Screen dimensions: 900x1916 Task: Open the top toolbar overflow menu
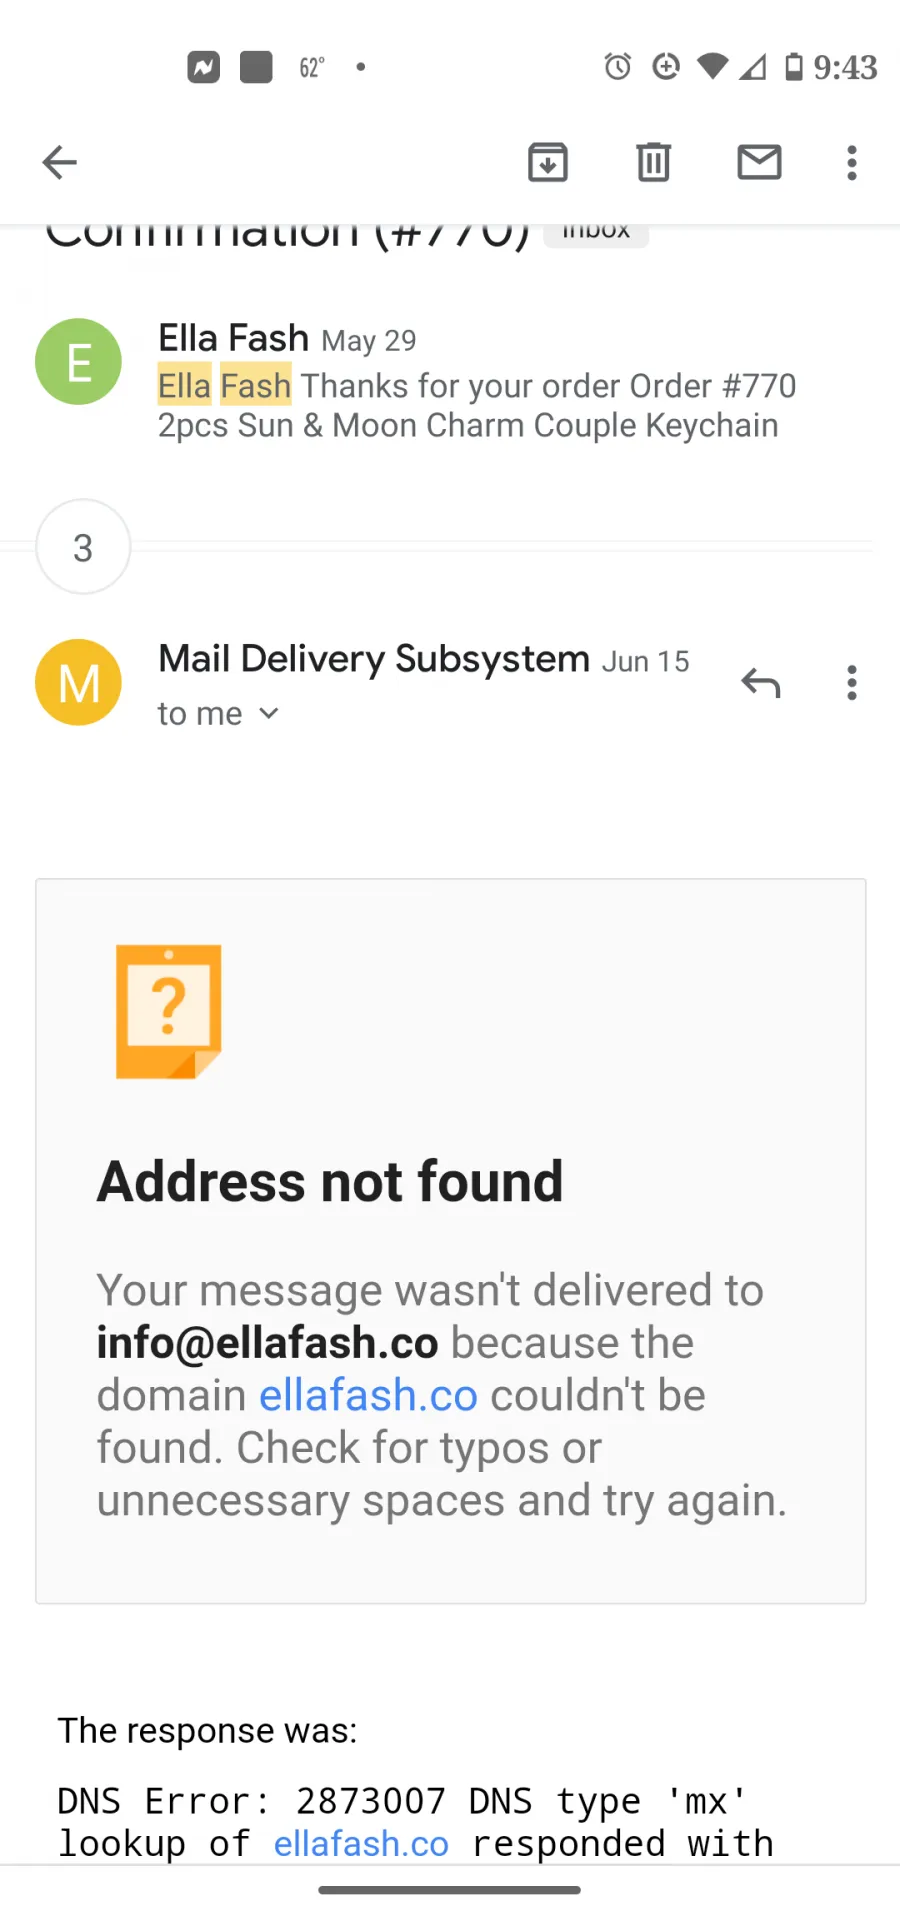852,162
